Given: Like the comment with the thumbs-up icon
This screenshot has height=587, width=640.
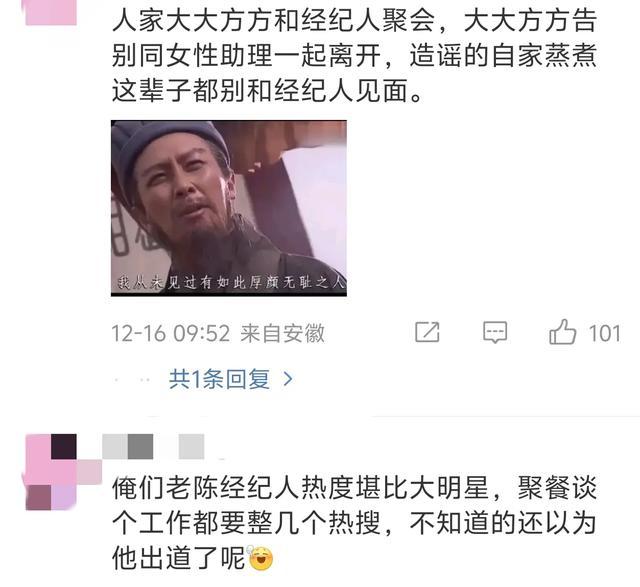Looking at the screenshot, I should pyautogui.click(x=563, y=332).
